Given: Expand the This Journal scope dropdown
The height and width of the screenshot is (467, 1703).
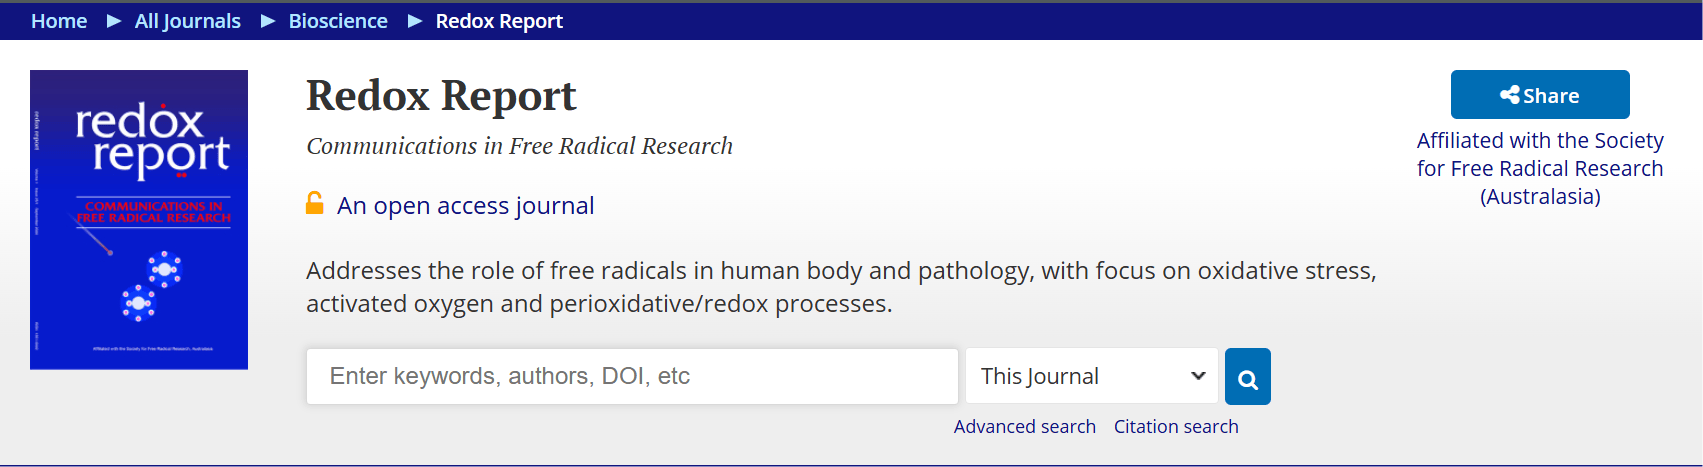Looking at the screenshot, I should coord(1092,376).
